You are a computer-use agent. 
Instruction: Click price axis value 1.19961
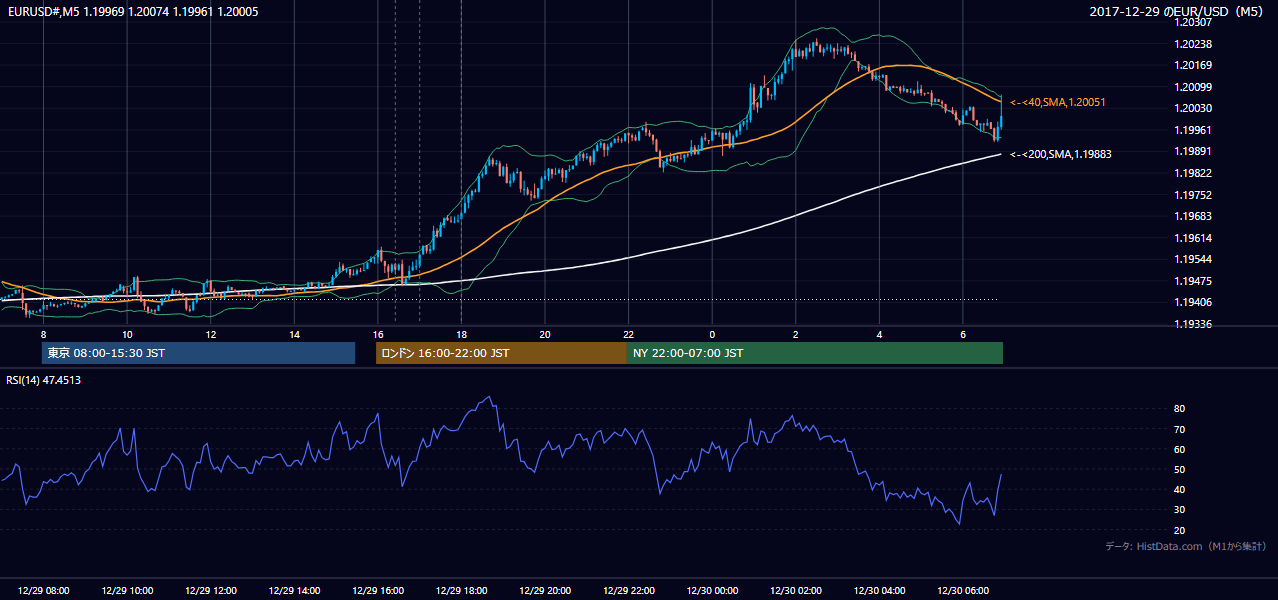(1193, 130)
